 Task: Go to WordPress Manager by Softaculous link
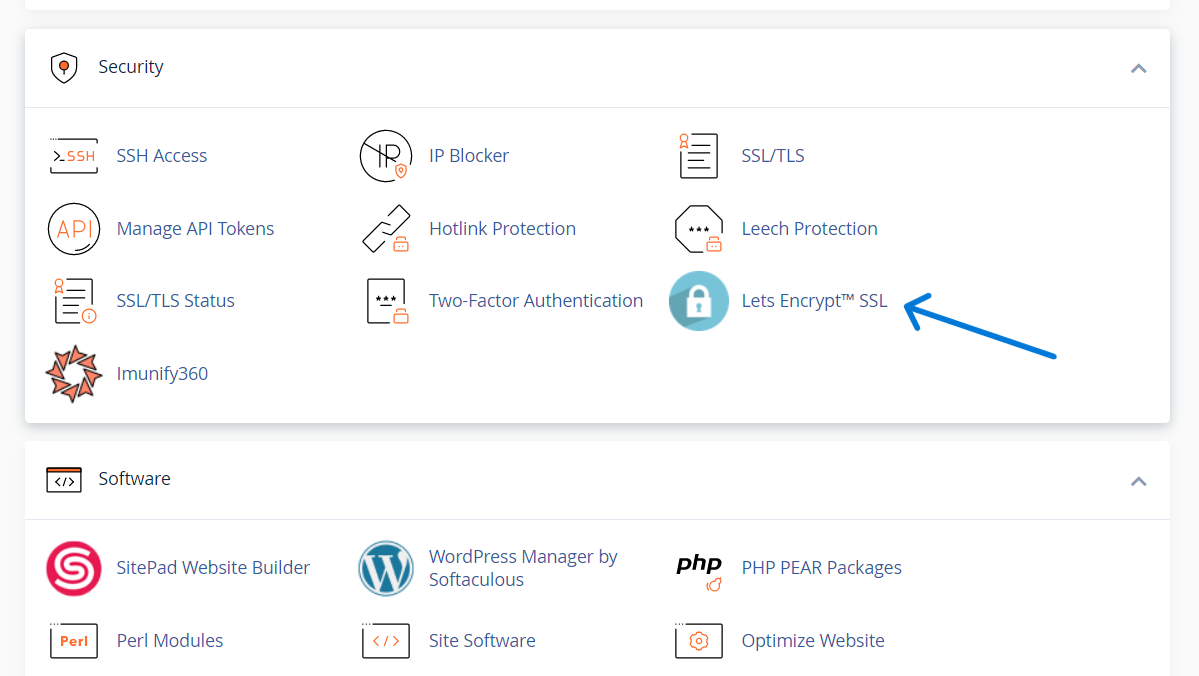click(523, 568)
